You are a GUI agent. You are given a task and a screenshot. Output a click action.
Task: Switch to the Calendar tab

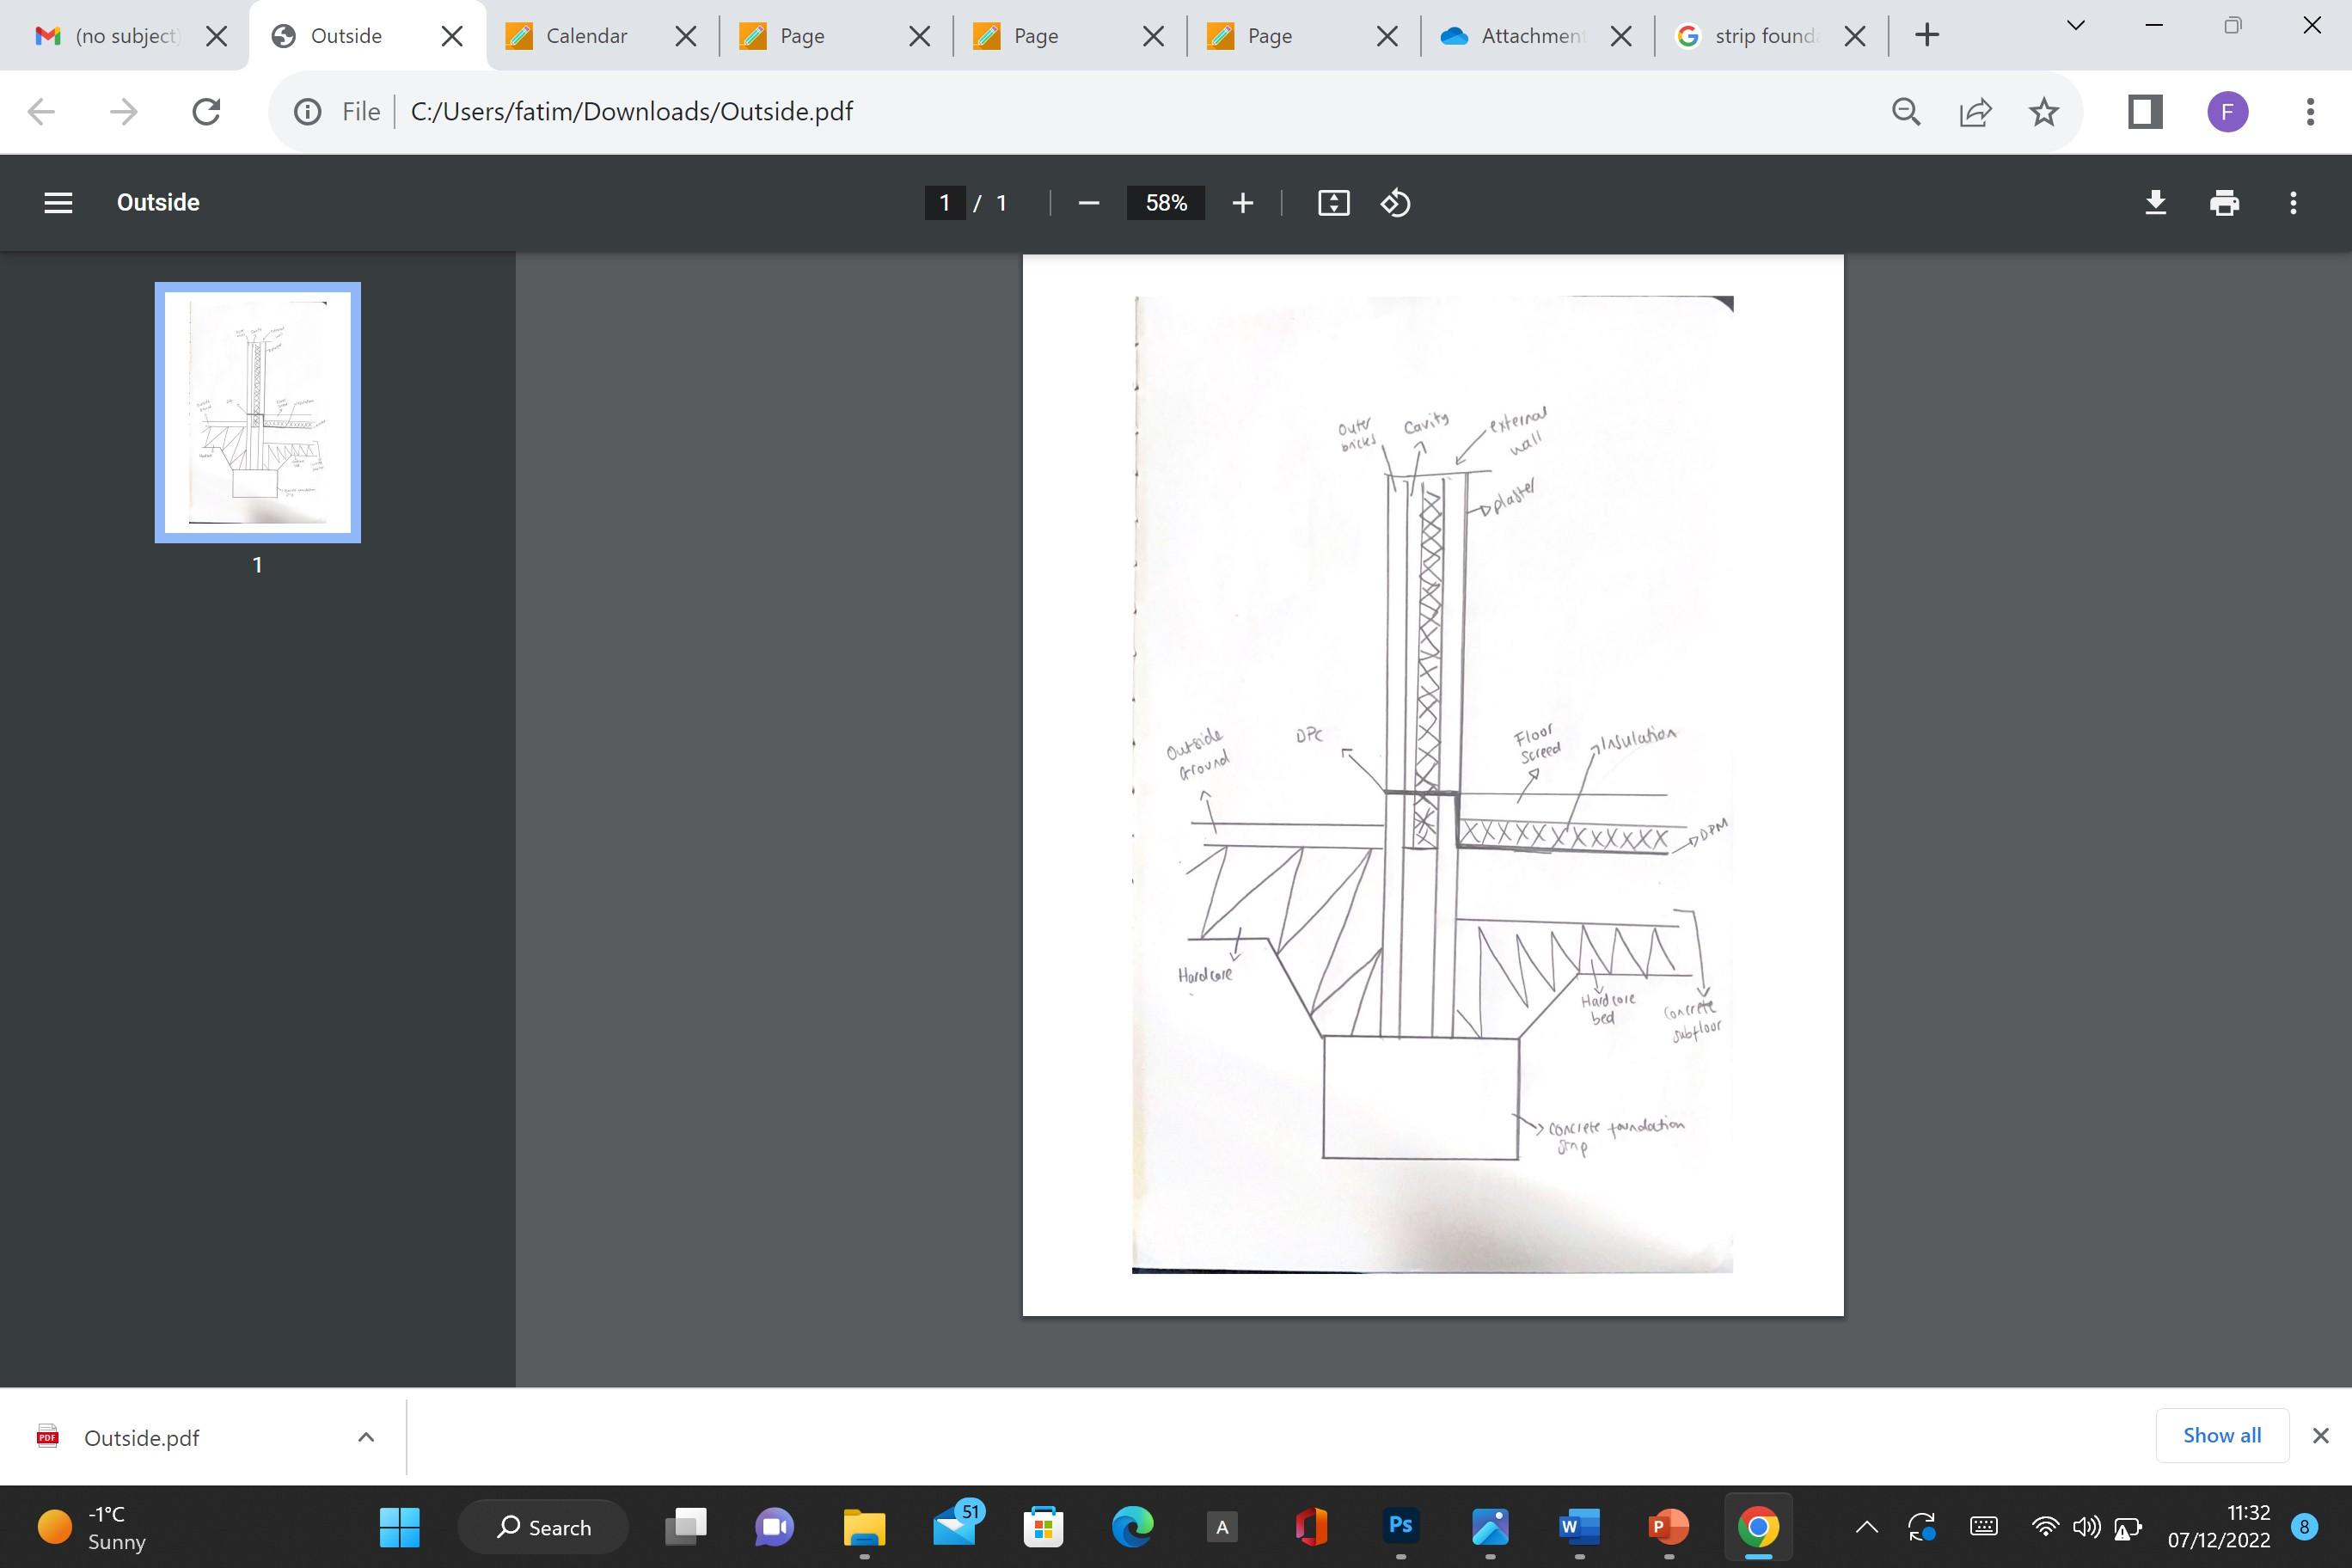tap(585, 36)
